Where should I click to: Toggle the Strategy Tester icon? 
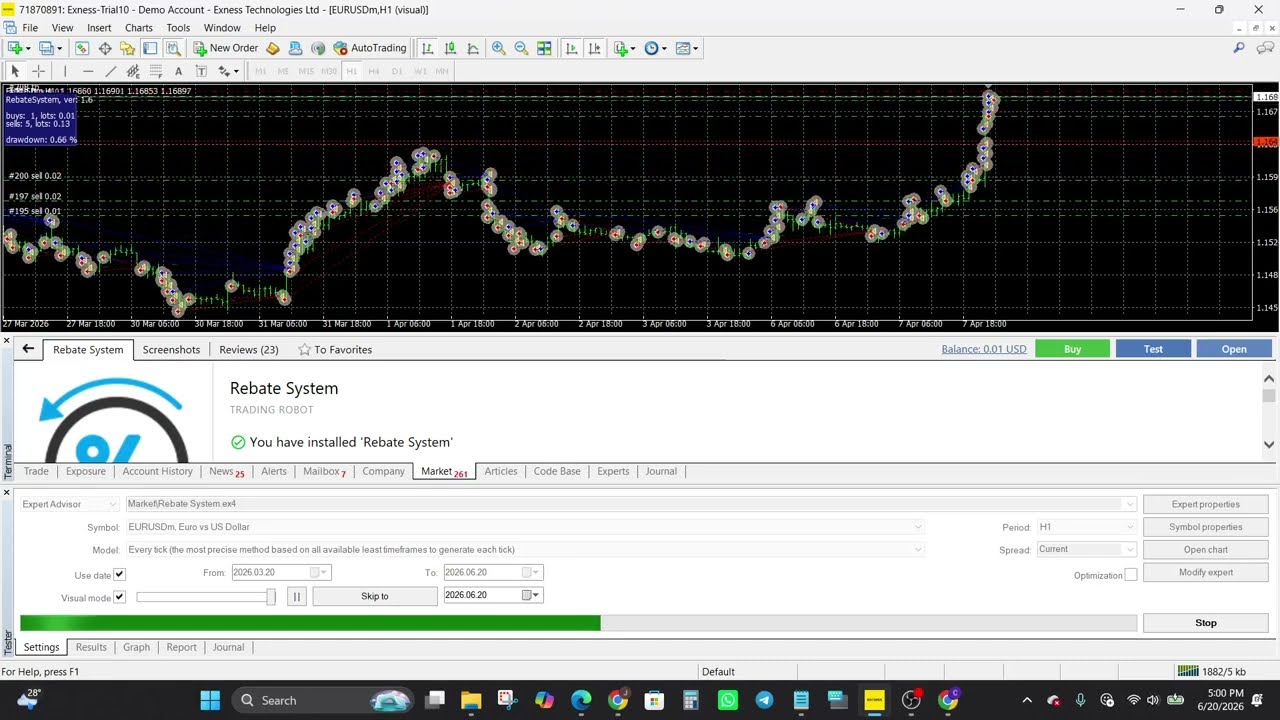(172, 48)
